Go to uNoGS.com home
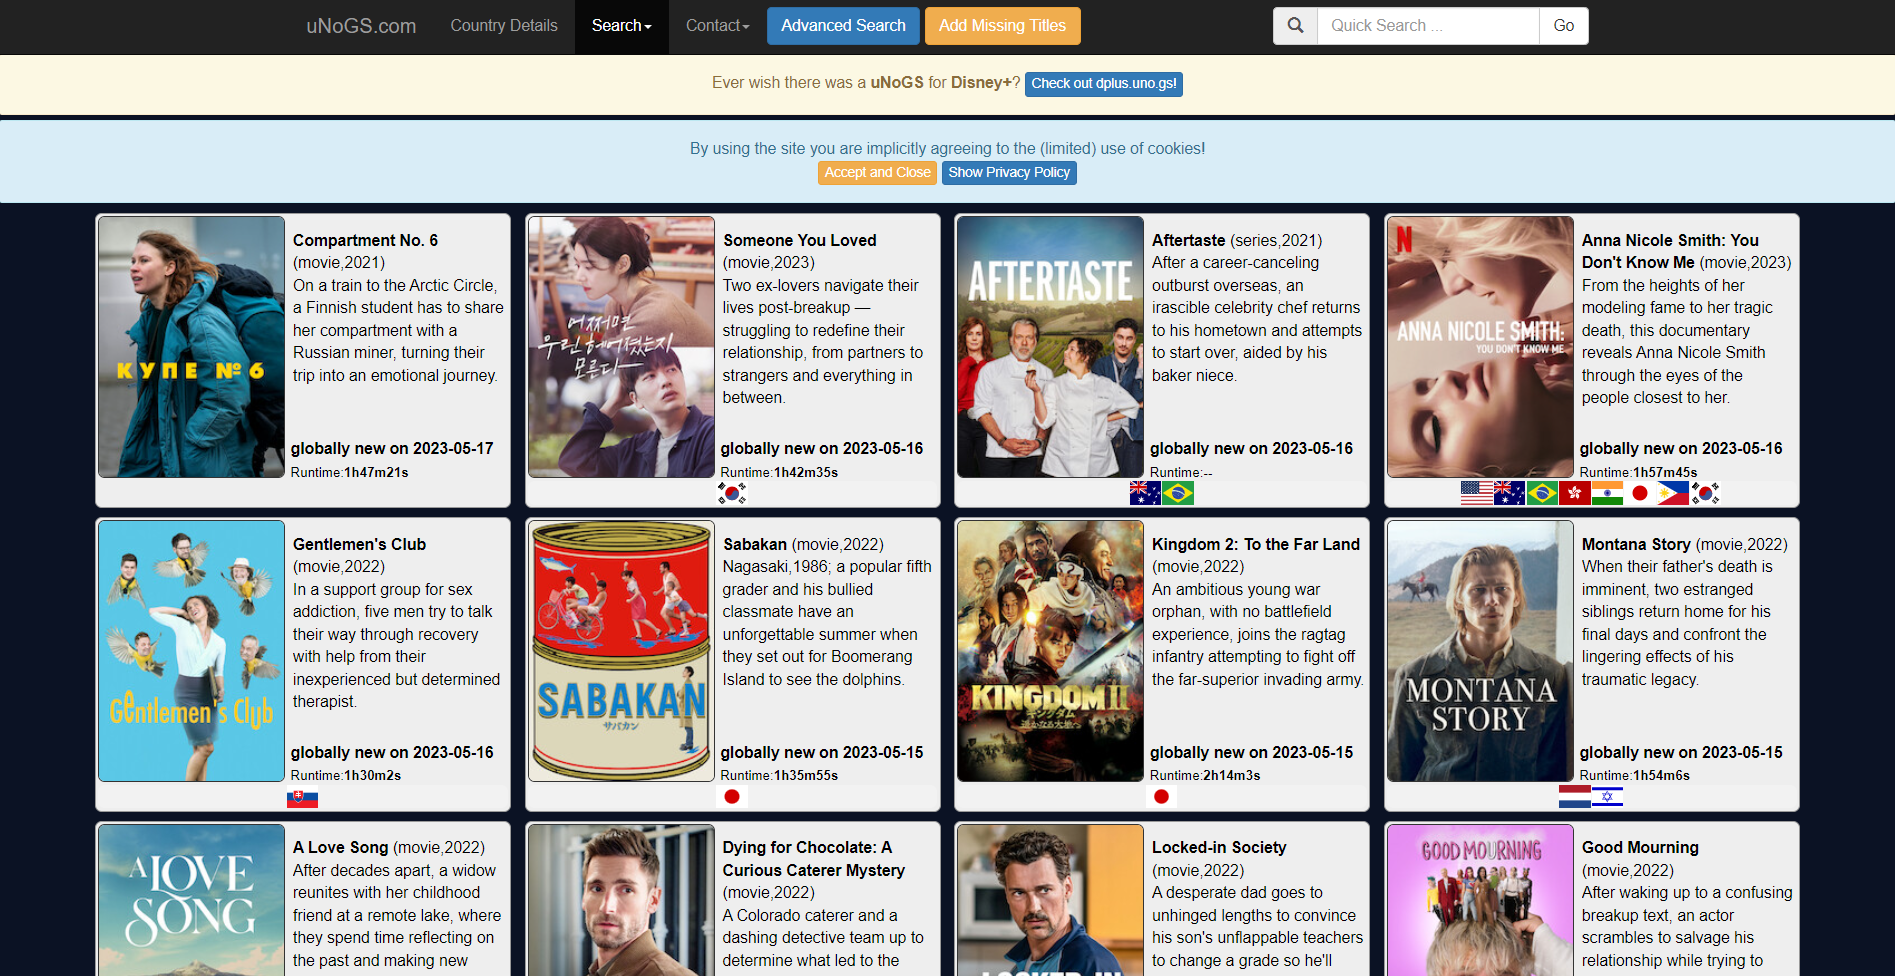 tap(361, 26)
